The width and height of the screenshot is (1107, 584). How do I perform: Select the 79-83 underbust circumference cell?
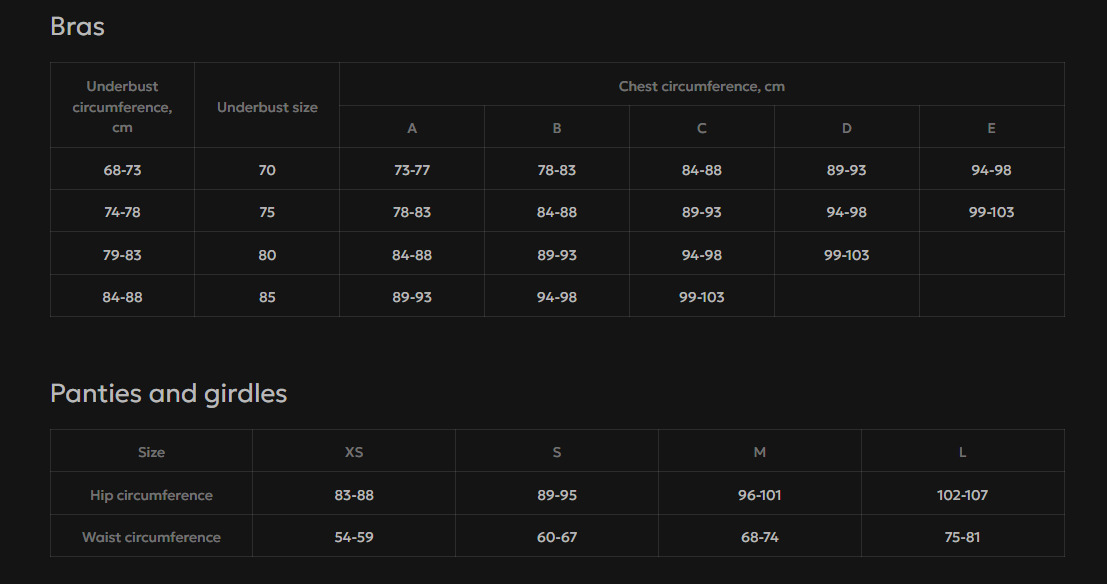click(122, 254)
